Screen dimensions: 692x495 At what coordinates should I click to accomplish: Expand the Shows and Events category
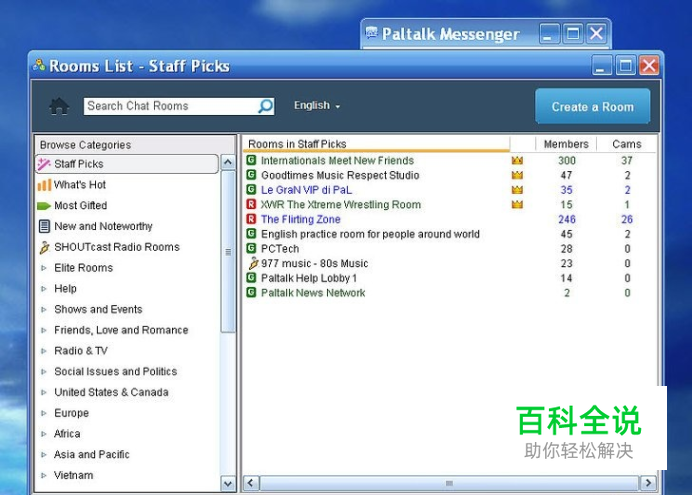44,309
